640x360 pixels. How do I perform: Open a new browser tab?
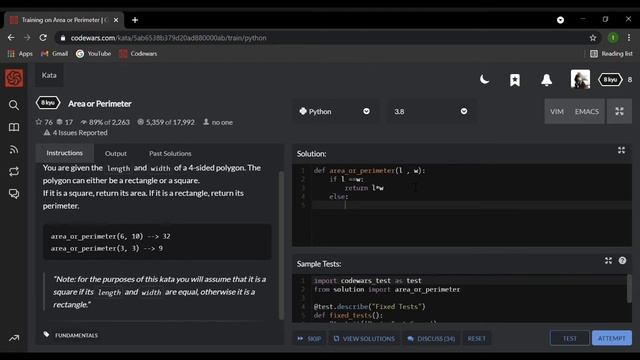tap(135, 20)
